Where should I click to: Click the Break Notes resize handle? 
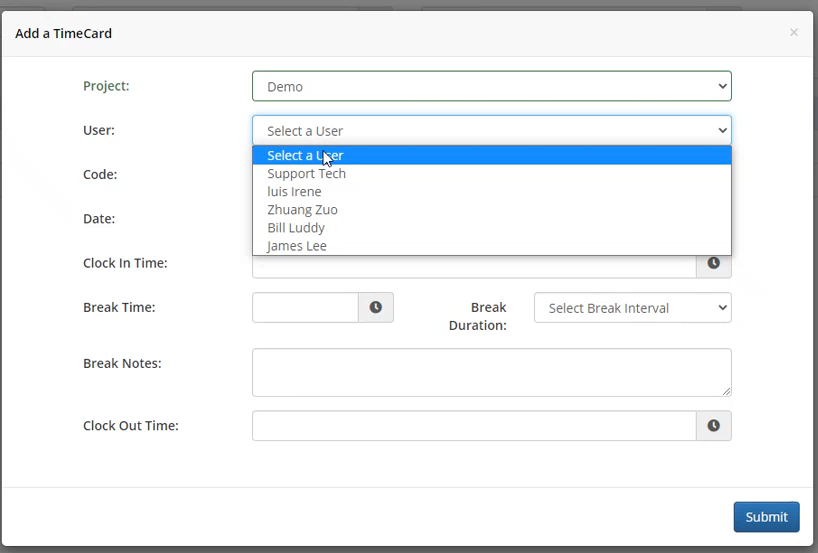tap(726, 391)
